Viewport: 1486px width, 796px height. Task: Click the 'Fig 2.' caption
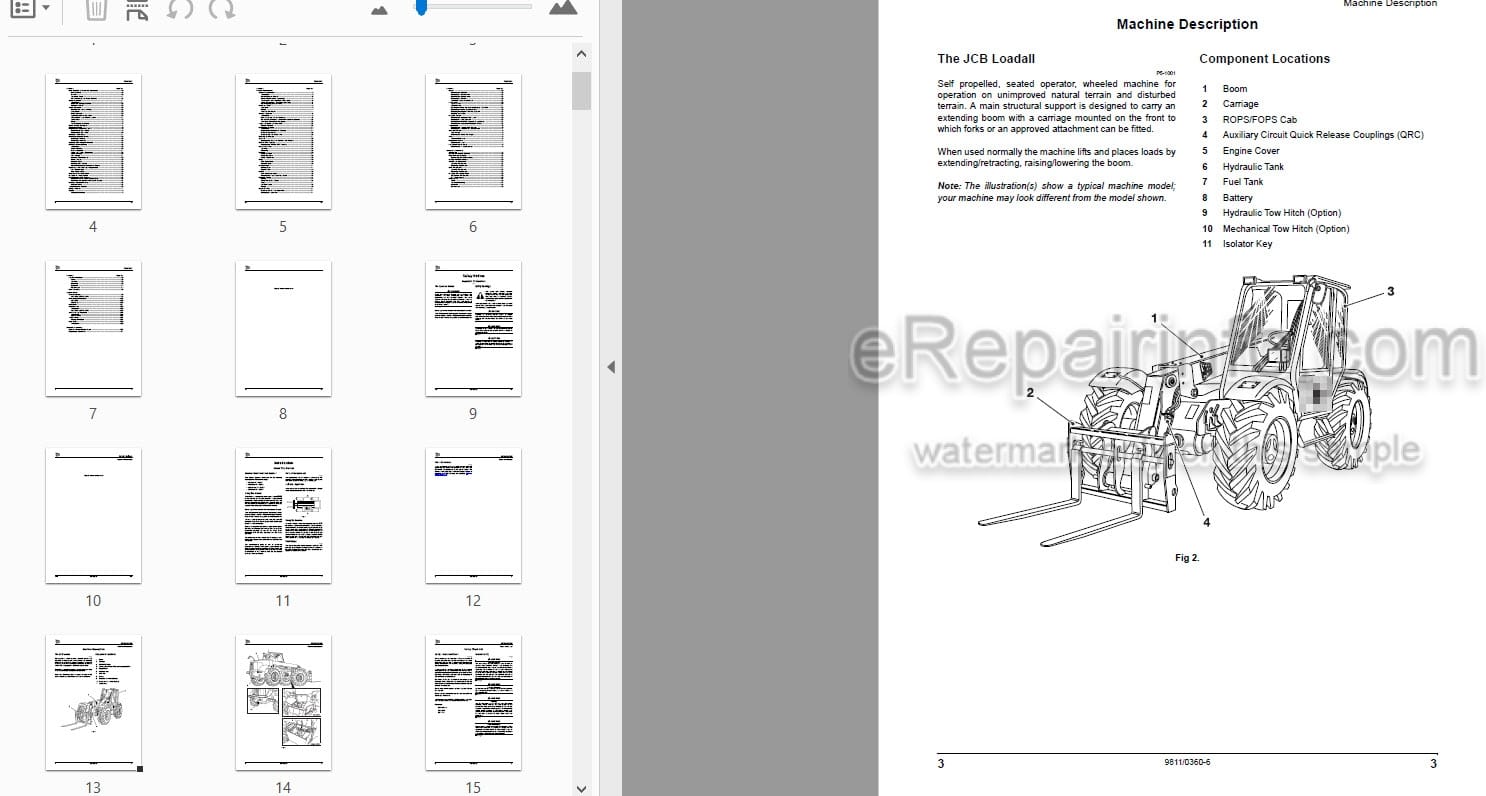(x=1187, y=558)
